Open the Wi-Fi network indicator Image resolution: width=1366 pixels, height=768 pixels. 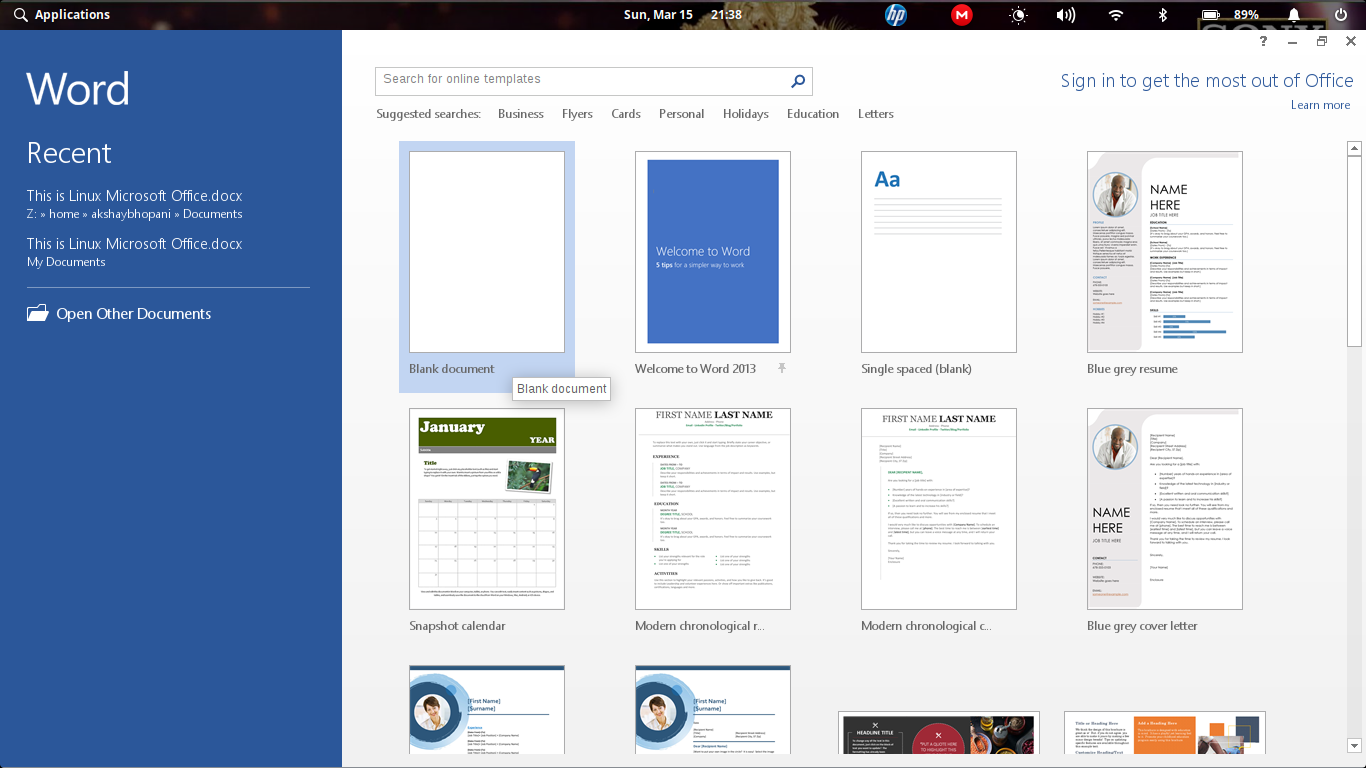(x=1116, y=15)
